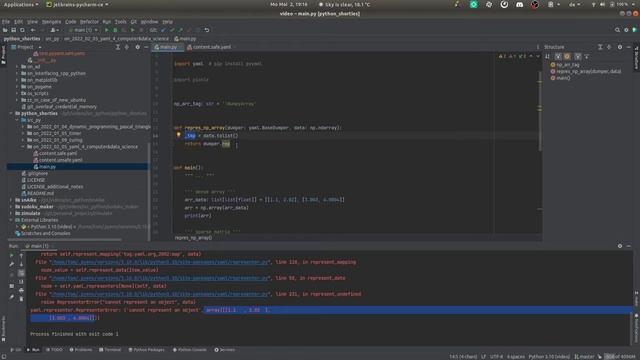This screenshot has width=640, height=360.
Task: Click the Git update project arrow icon
Action: [x=163, y=30]
